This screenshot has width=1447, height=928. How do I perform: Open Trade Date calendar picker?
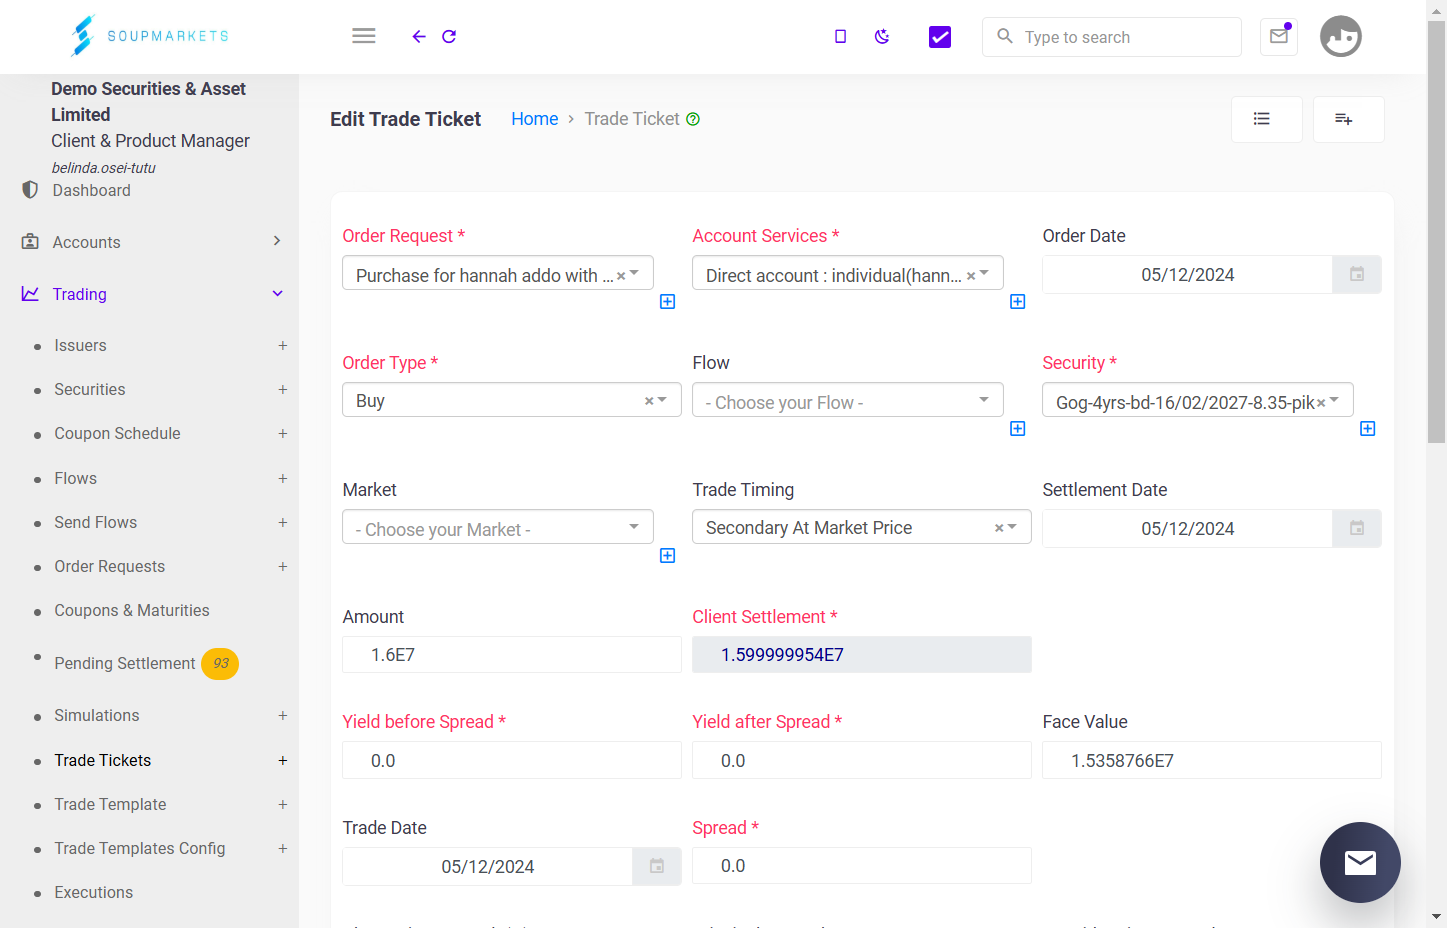(x=657, y=866)
